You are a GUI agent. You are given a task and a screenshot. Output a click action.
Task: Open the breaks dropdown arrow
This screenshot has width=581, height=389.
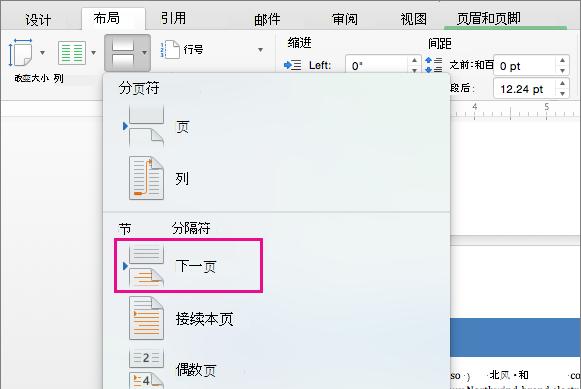point(144,53)
